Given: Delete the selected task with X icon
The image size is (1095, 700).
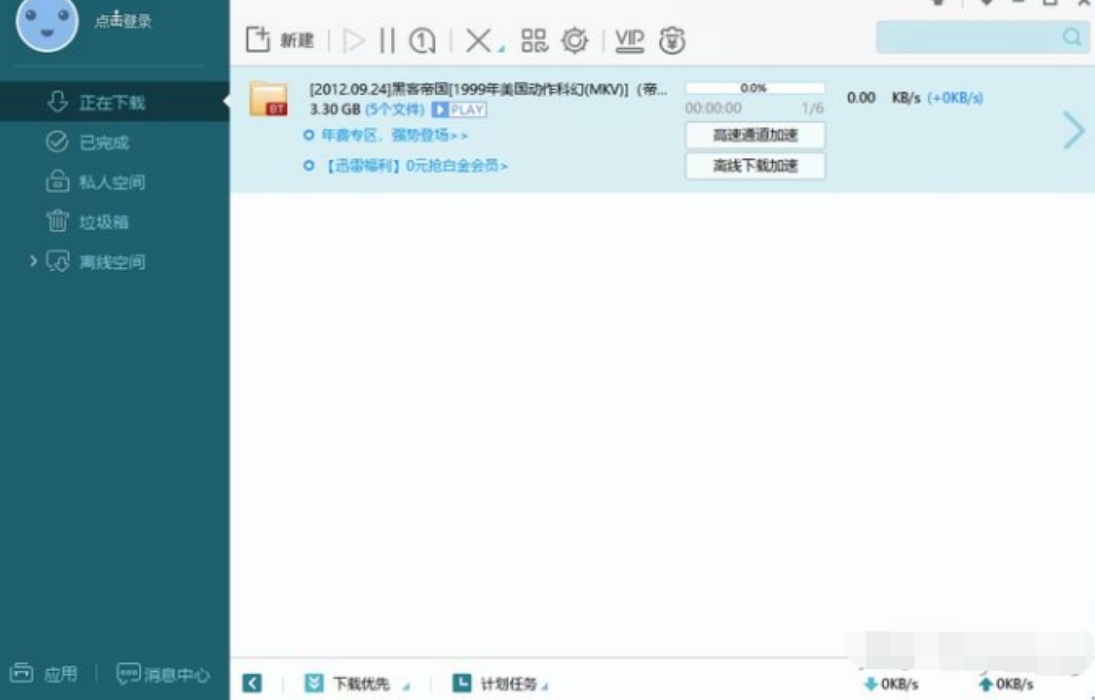Looking at the screenshot, I should [478, 41].
